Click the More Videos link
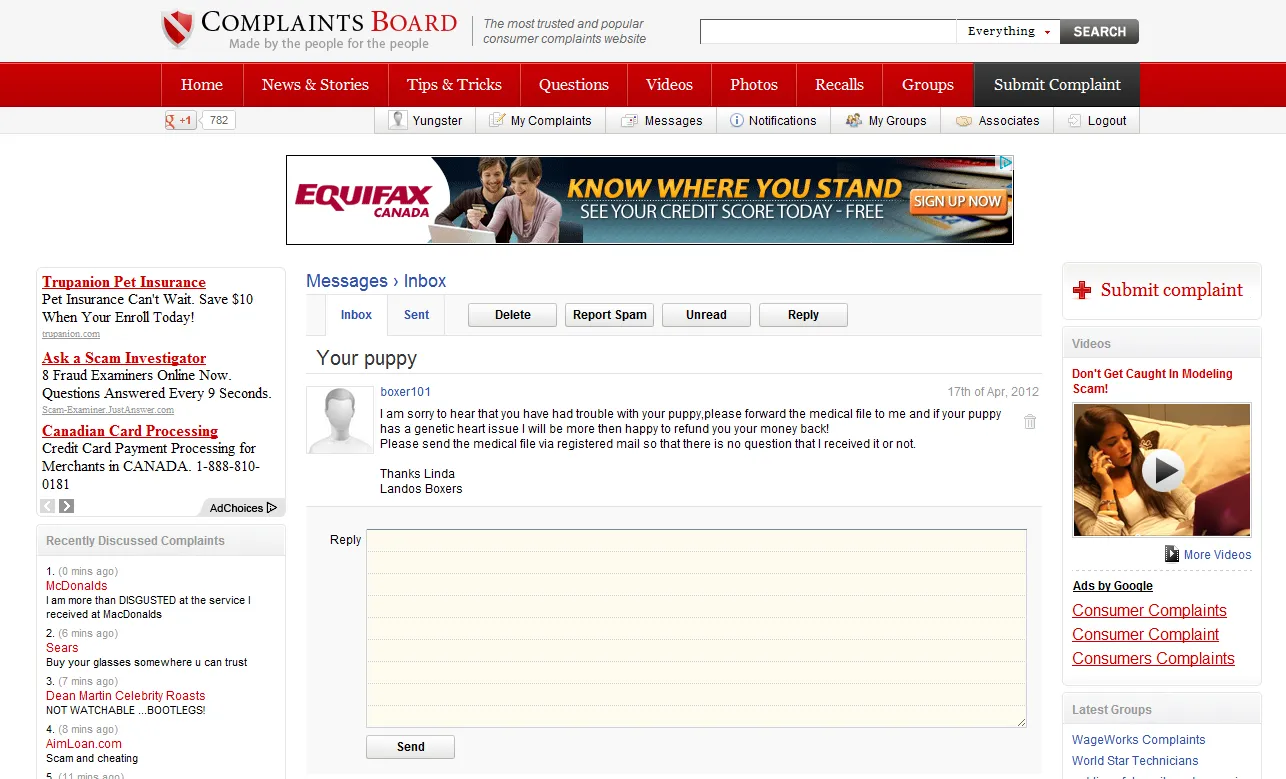Image resolution: width=1286 pixels, height=779 pixels. pos(1217,555)
